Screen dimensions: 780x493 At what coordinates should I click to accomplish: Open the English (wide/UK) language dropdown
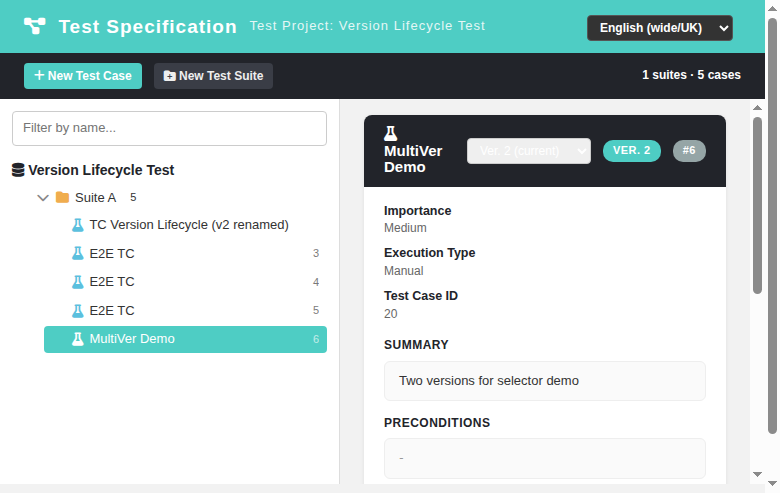[x=660, y=28]
